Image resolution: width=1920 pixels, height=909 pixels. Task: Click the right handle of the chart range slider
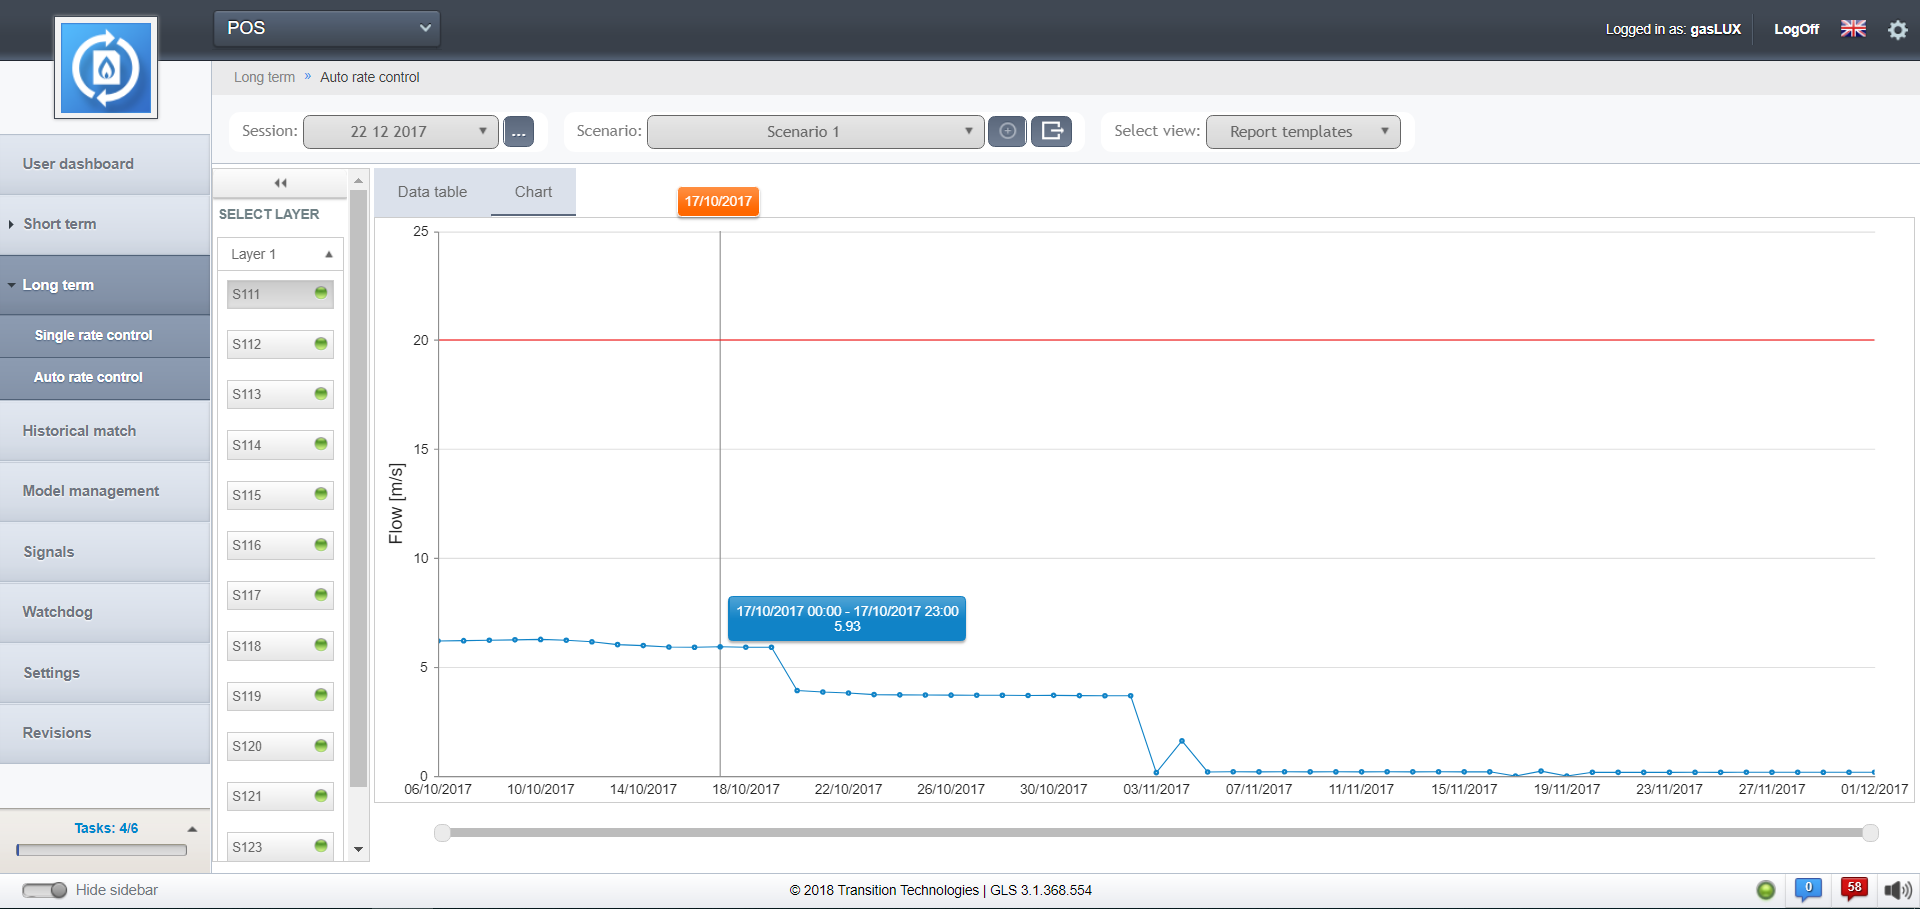[x=1870, y=833]
